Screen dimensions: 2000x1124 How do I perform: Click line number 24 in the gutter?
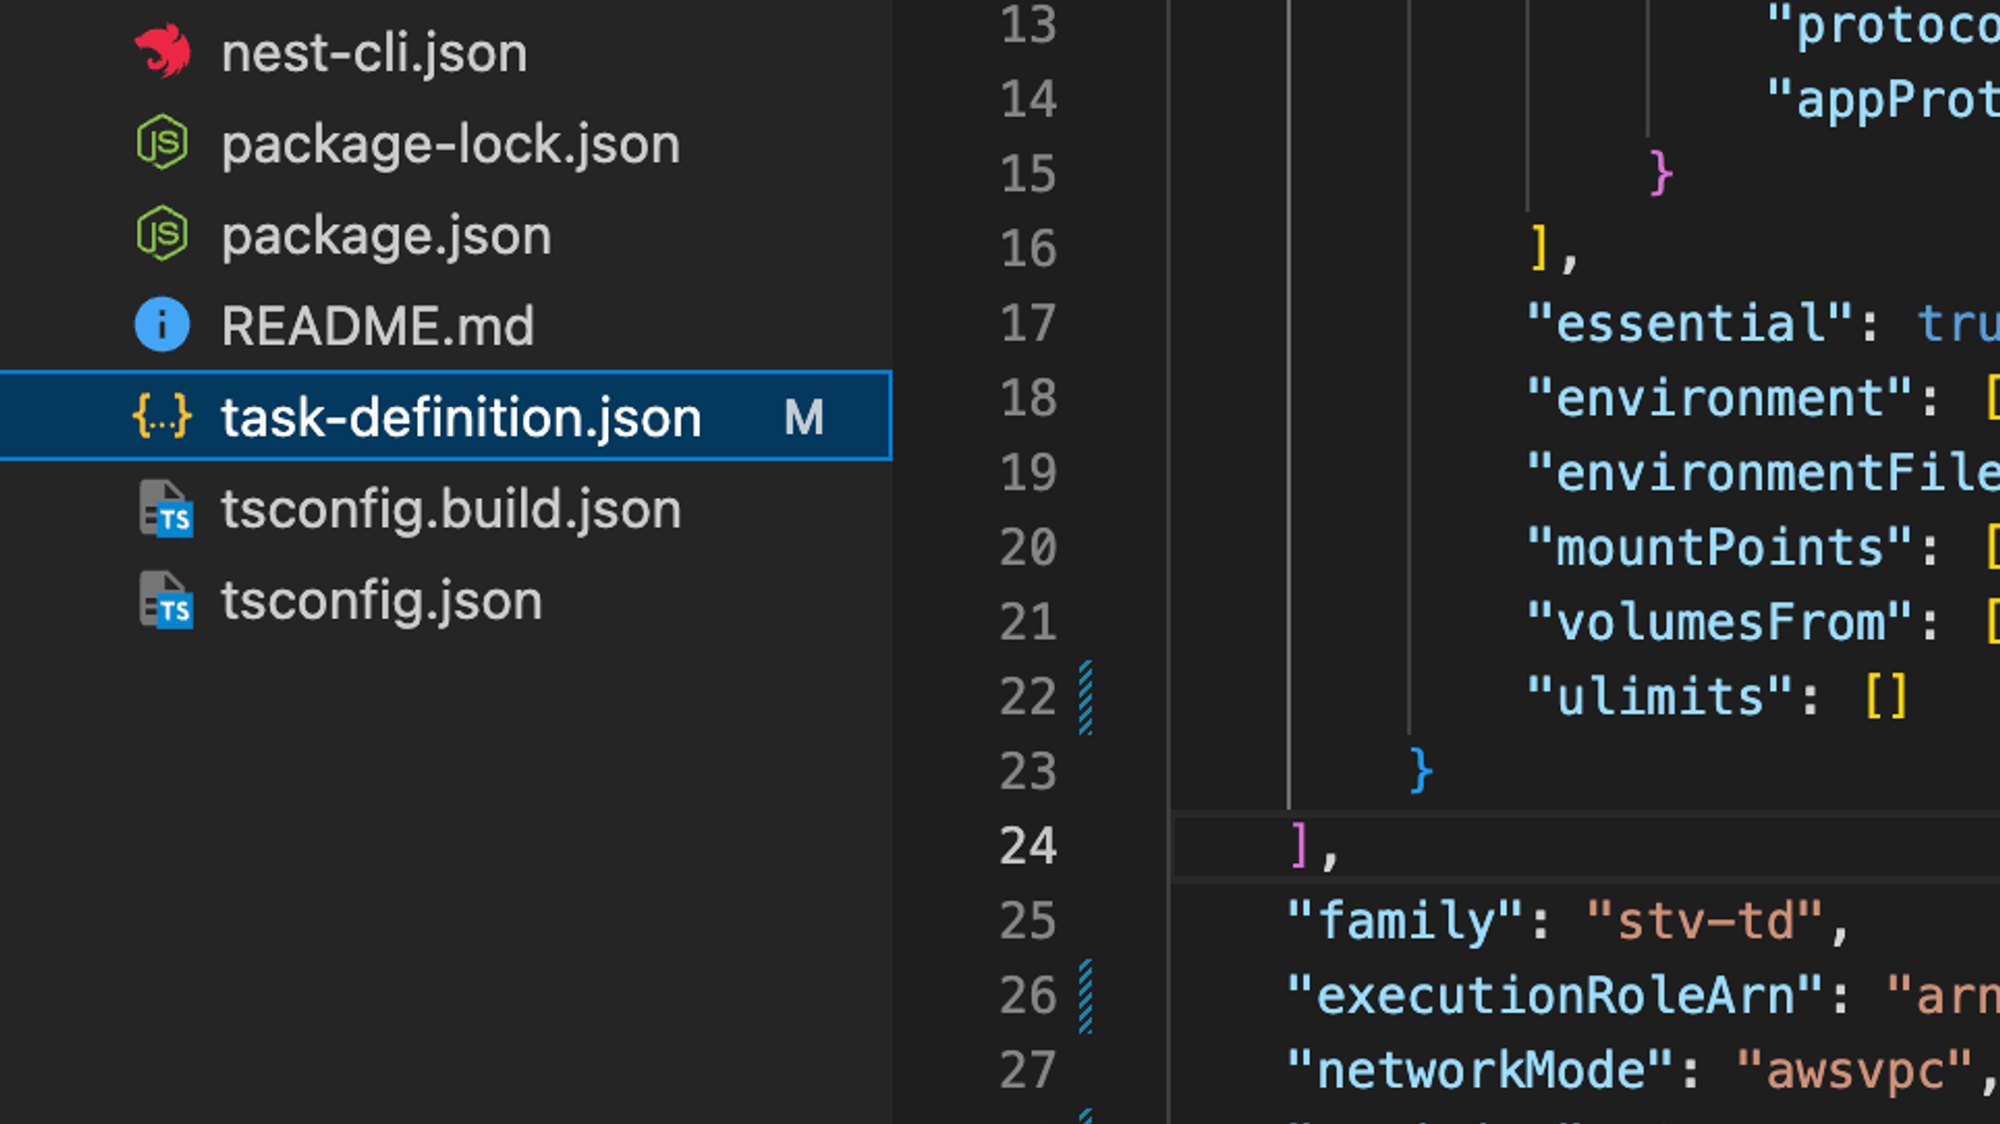pyautogui.click(x=1028, y=847)
